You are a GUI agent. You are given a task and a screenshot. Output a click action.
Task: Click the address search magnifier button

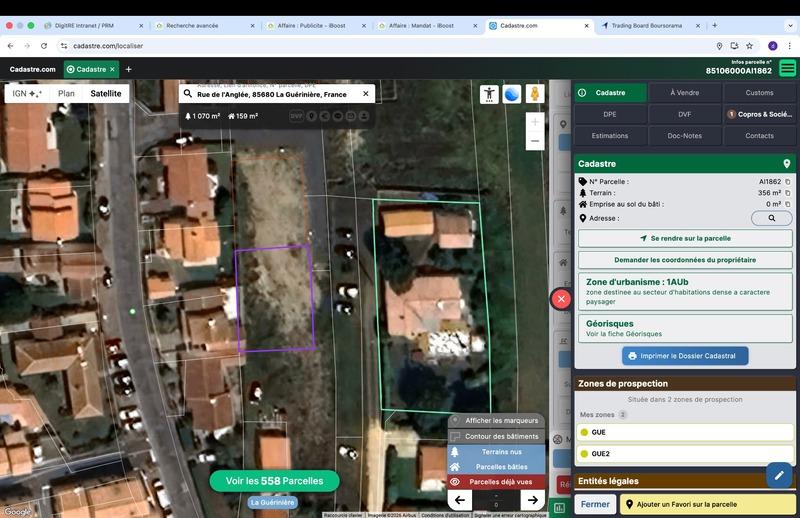[x=771, y=218]
